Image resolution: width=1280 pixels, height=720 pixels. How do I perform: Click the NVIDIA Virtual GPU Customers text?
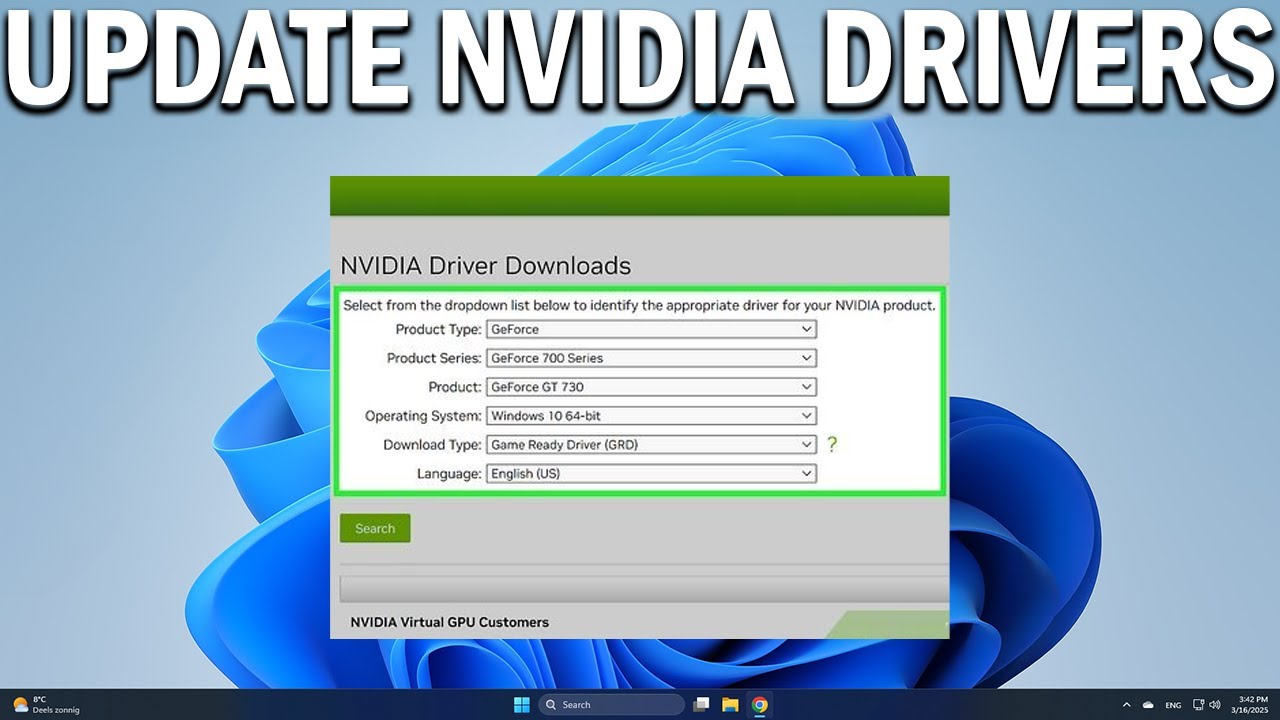[x=449, y=622]
